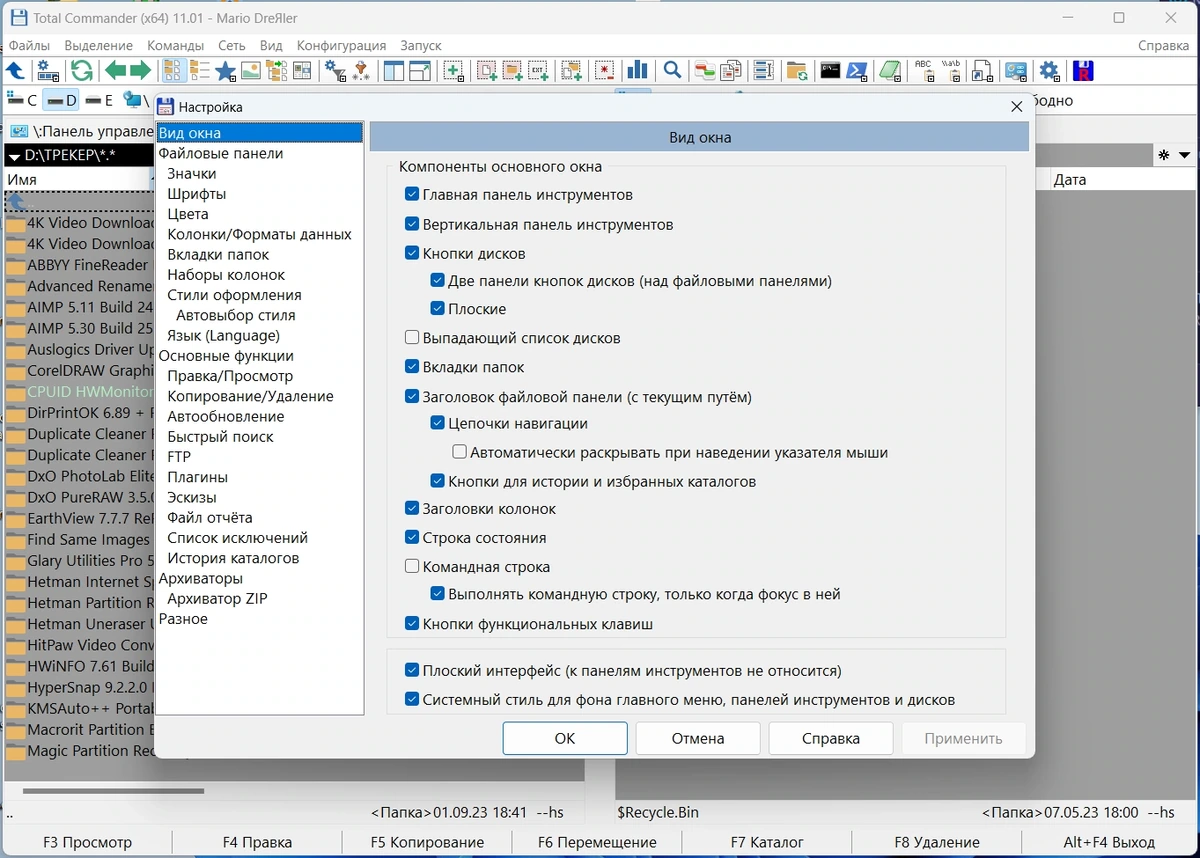Select 'Язык (Language)' settings category

[224, 335]
